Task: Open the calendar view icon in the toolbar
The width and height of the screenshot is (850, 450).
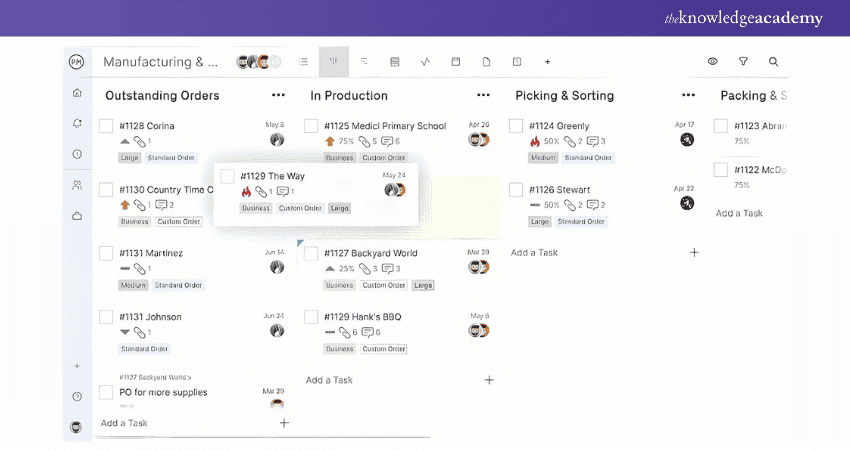Action: click(x=456, y=62)
